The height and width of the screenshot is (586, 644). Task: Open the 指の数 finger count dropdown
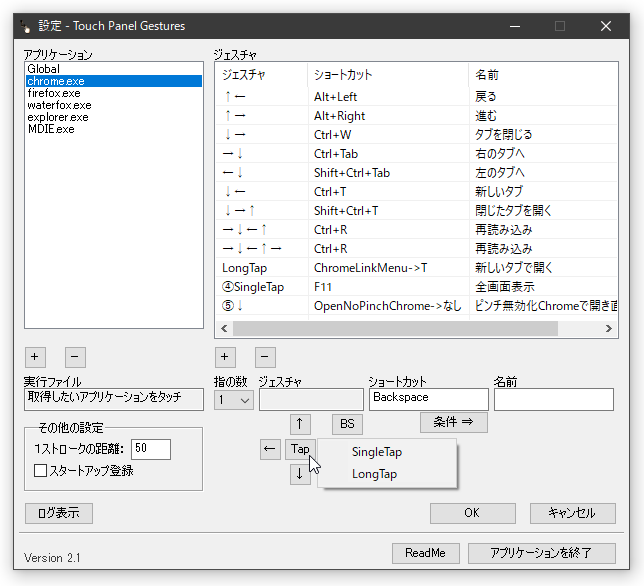point(233,400)
